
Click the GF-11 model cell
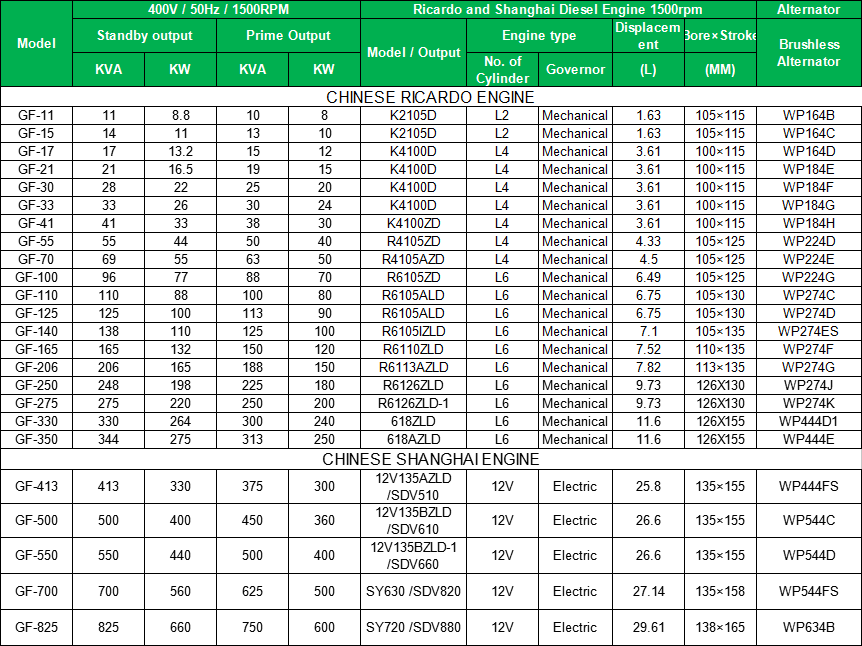(x=36, y=115)
